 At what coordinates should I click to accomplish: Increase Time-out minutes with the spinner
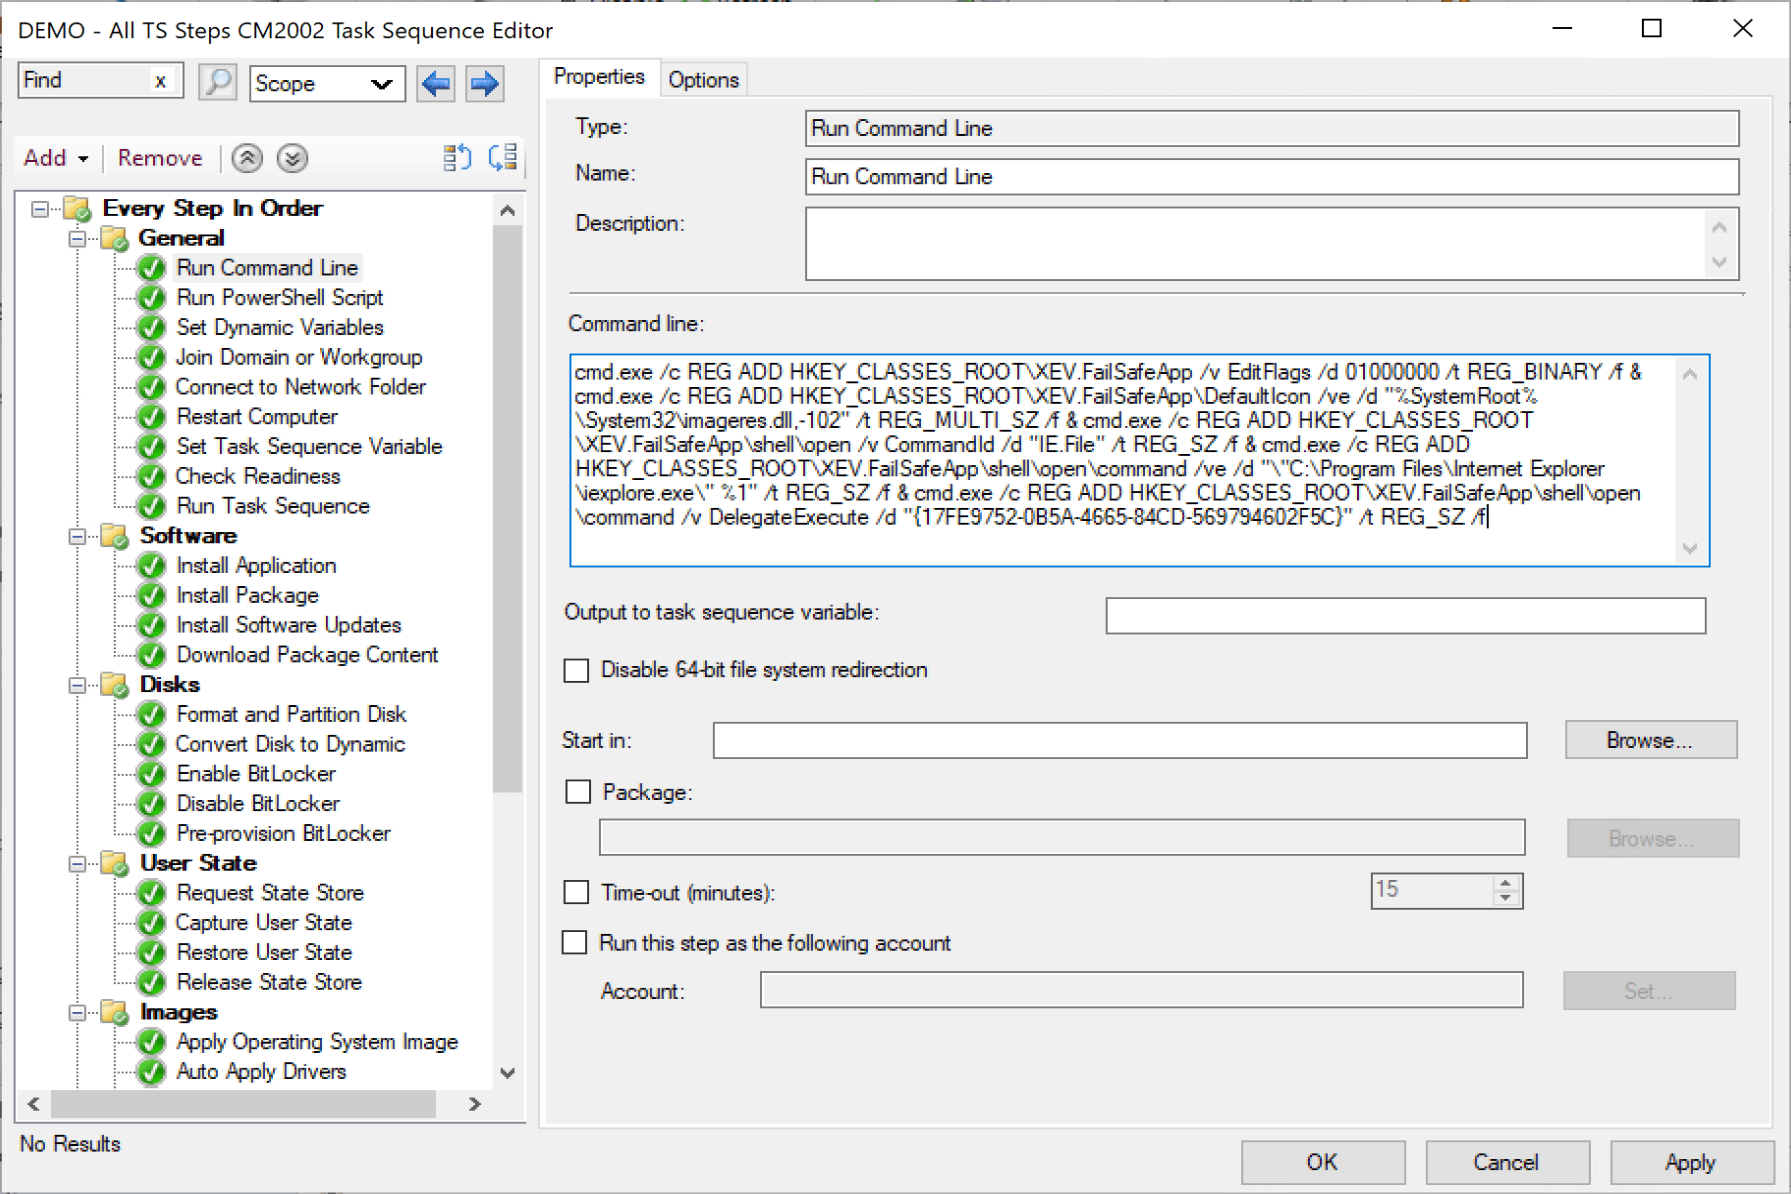1507,884
